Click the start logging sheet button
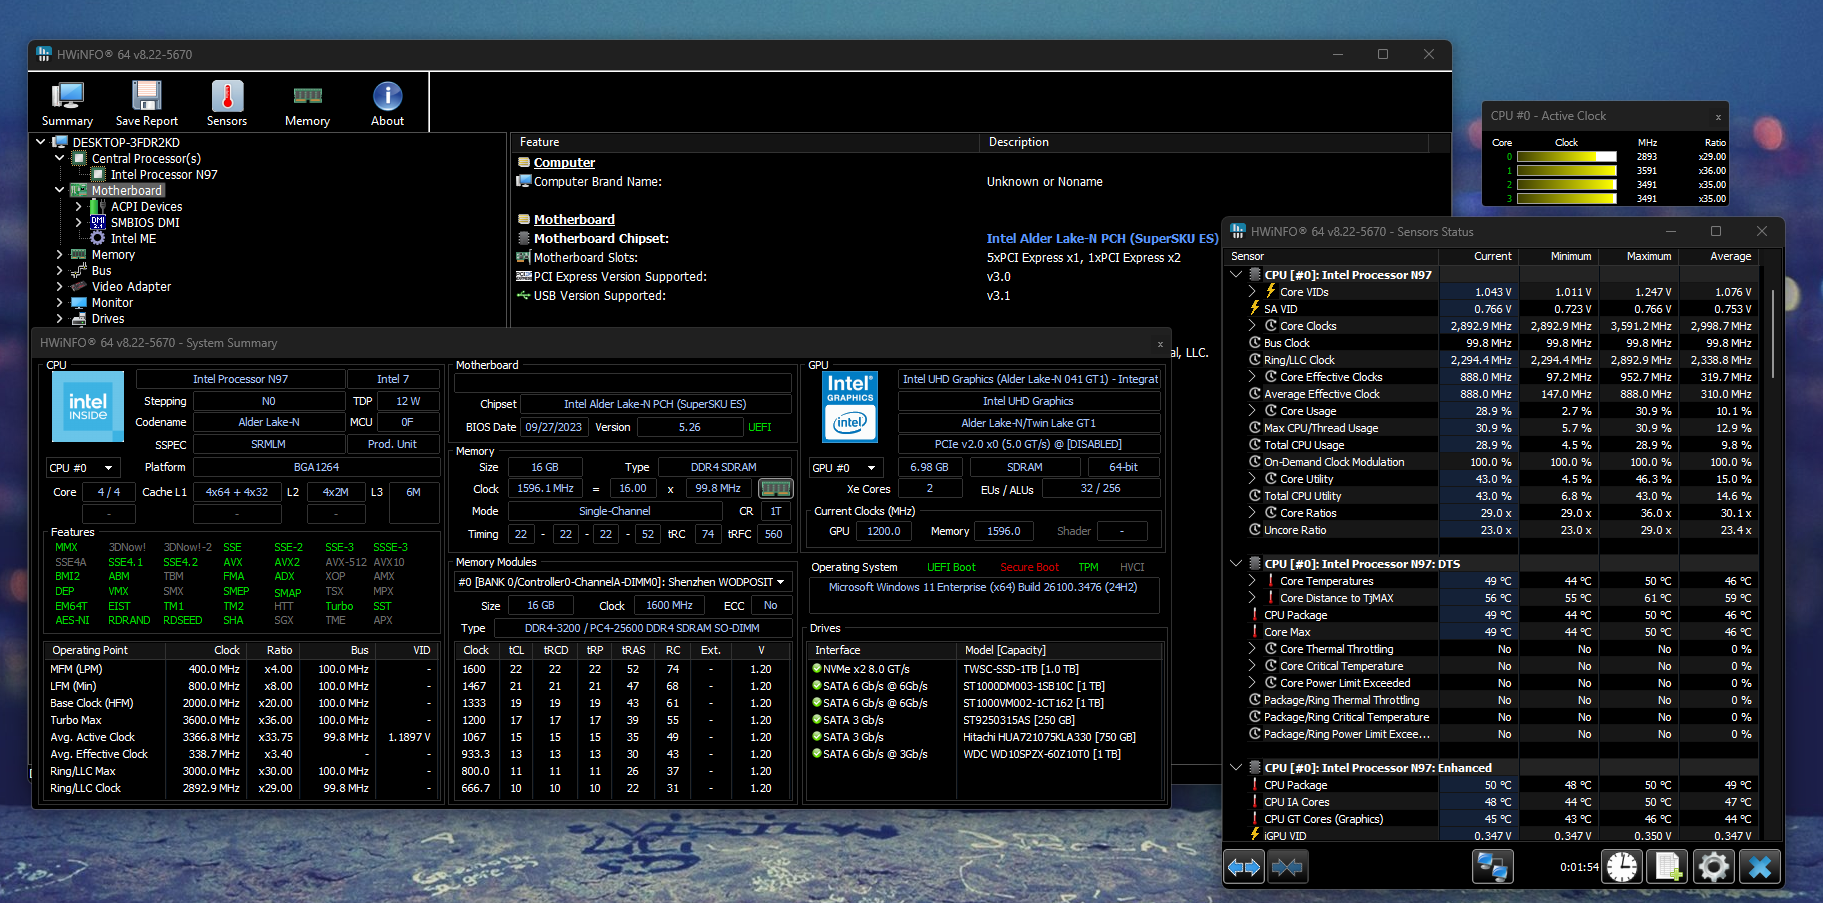This screenshot has height=903, width=1823. [1668, 867]
